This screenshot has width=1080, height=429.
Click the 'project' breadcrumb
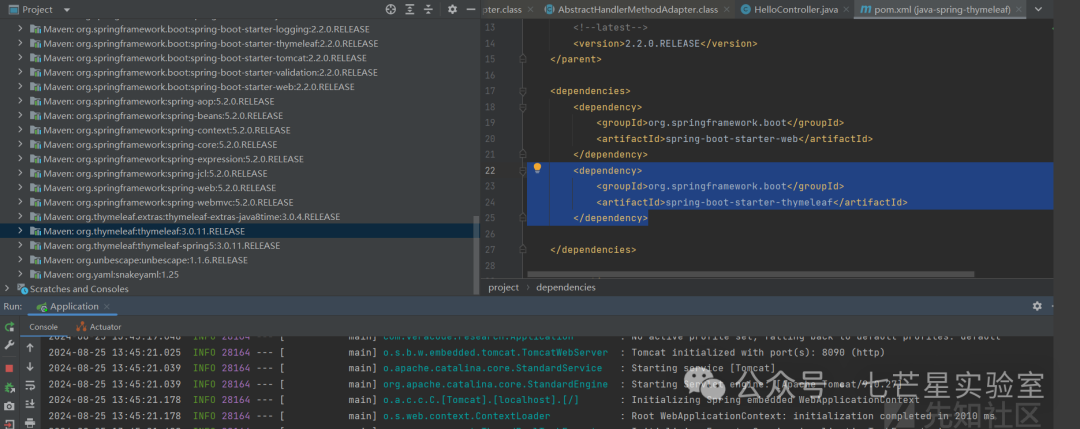pos(503,287)
